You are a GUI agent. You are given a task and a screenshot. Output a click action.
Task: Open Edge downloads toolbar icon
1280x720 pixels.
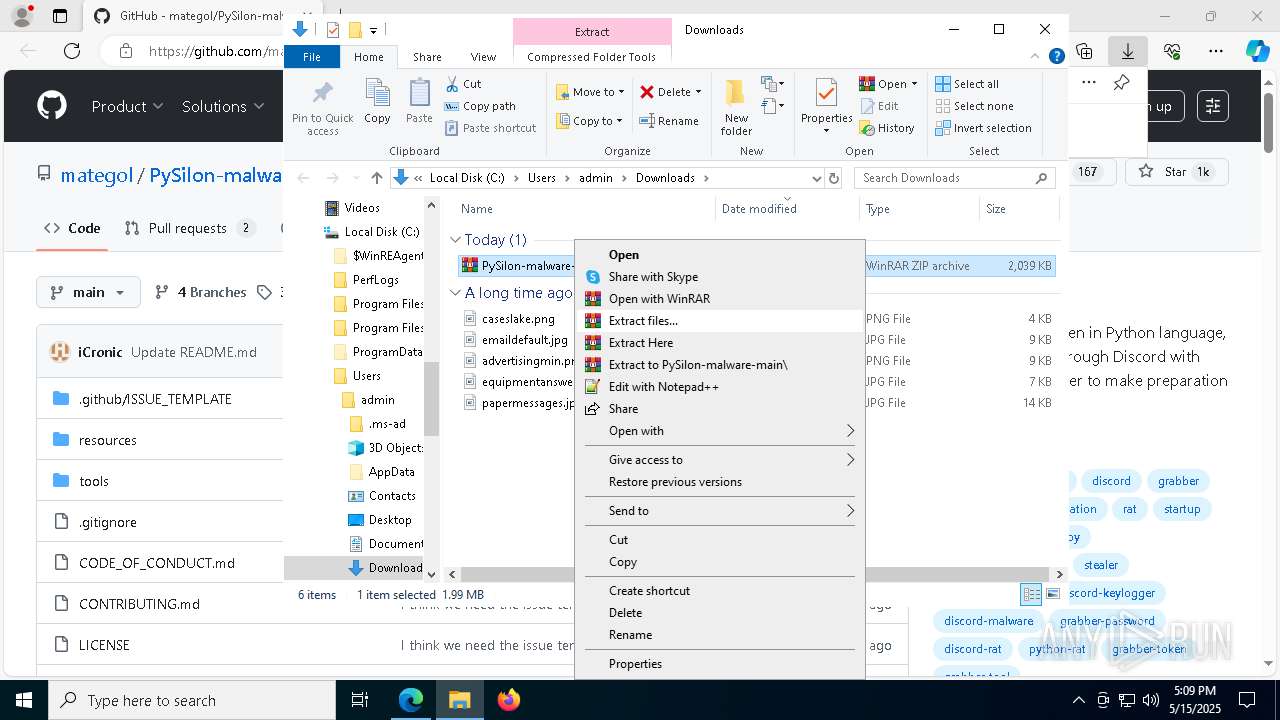pyautogui.click(x=1128, y=51)
